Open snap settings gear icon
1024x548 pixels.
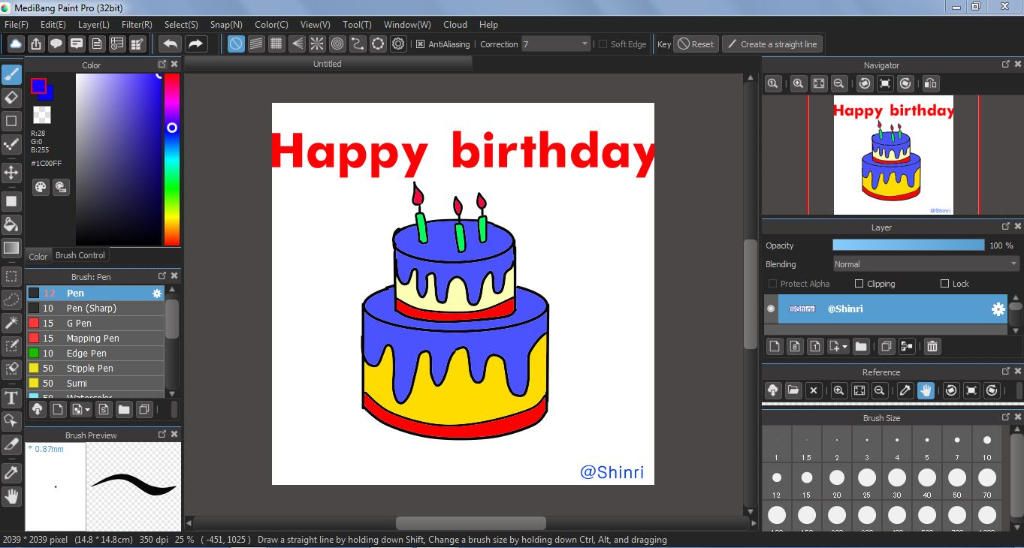pyautogui.click(x=398, y=44)
